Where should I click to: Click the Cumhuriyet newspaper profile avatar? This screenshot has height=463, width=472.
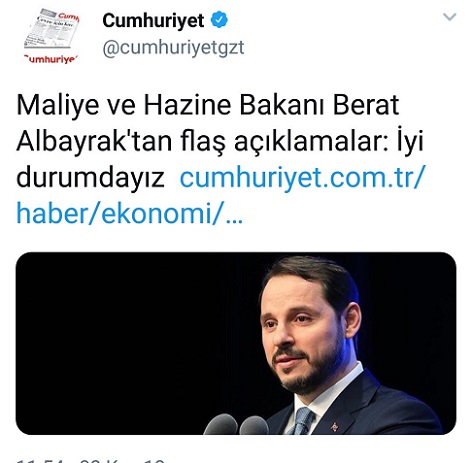(x=52, y=36)
